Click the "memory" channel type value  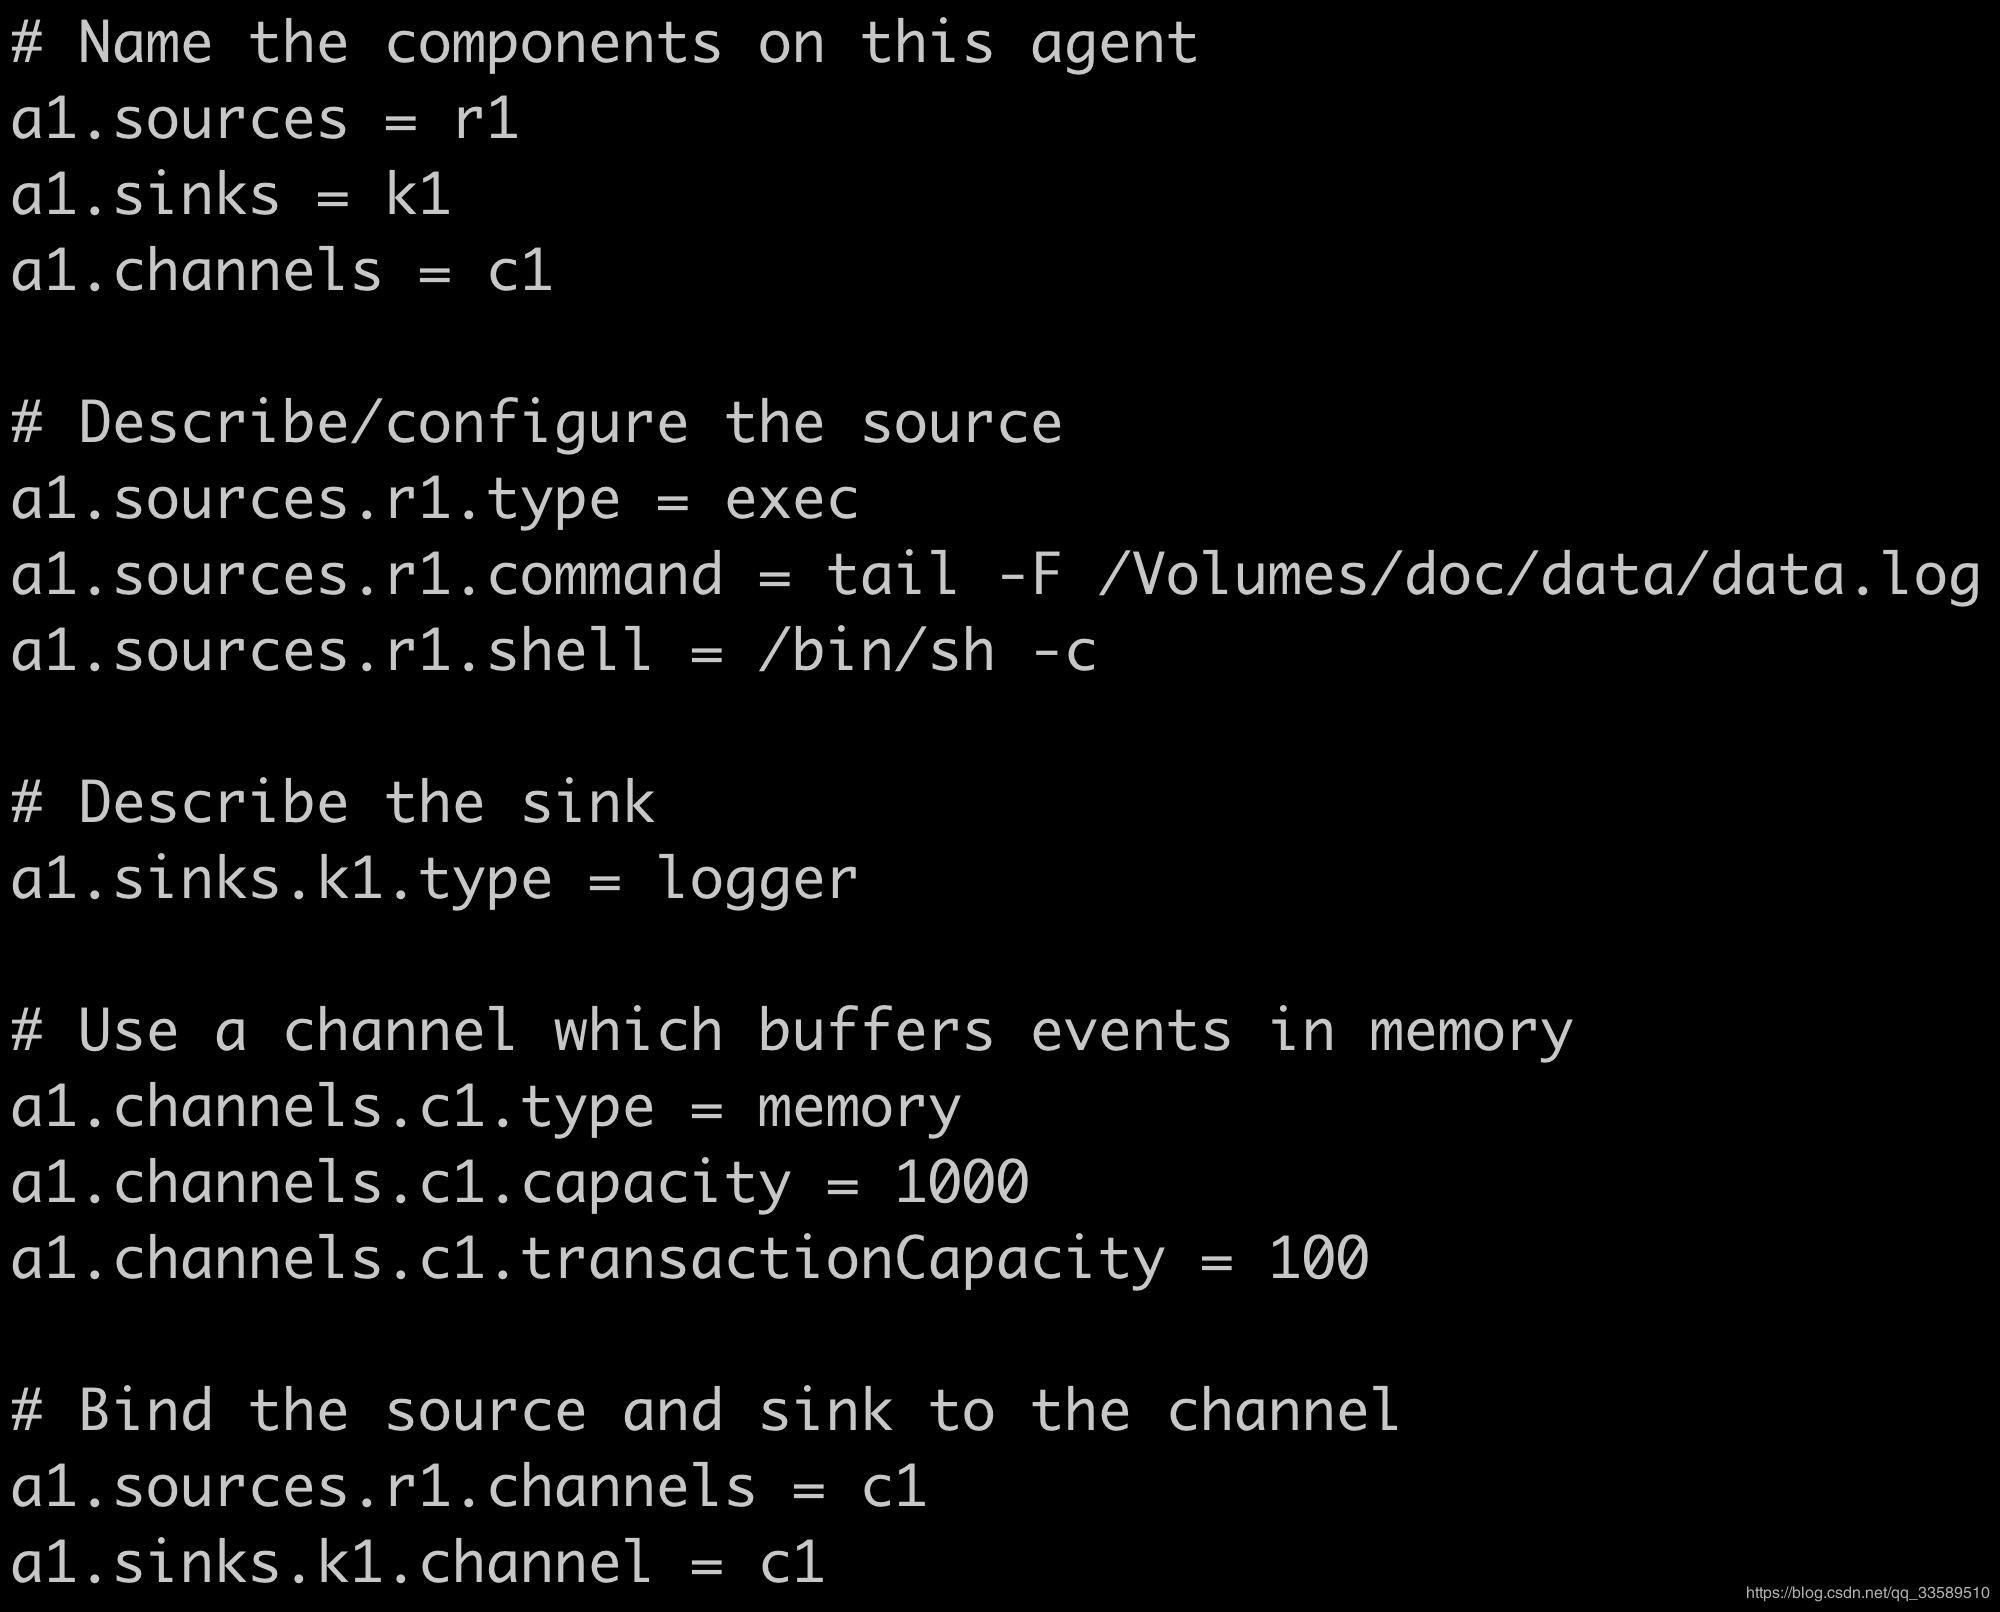click(859, 1108)
